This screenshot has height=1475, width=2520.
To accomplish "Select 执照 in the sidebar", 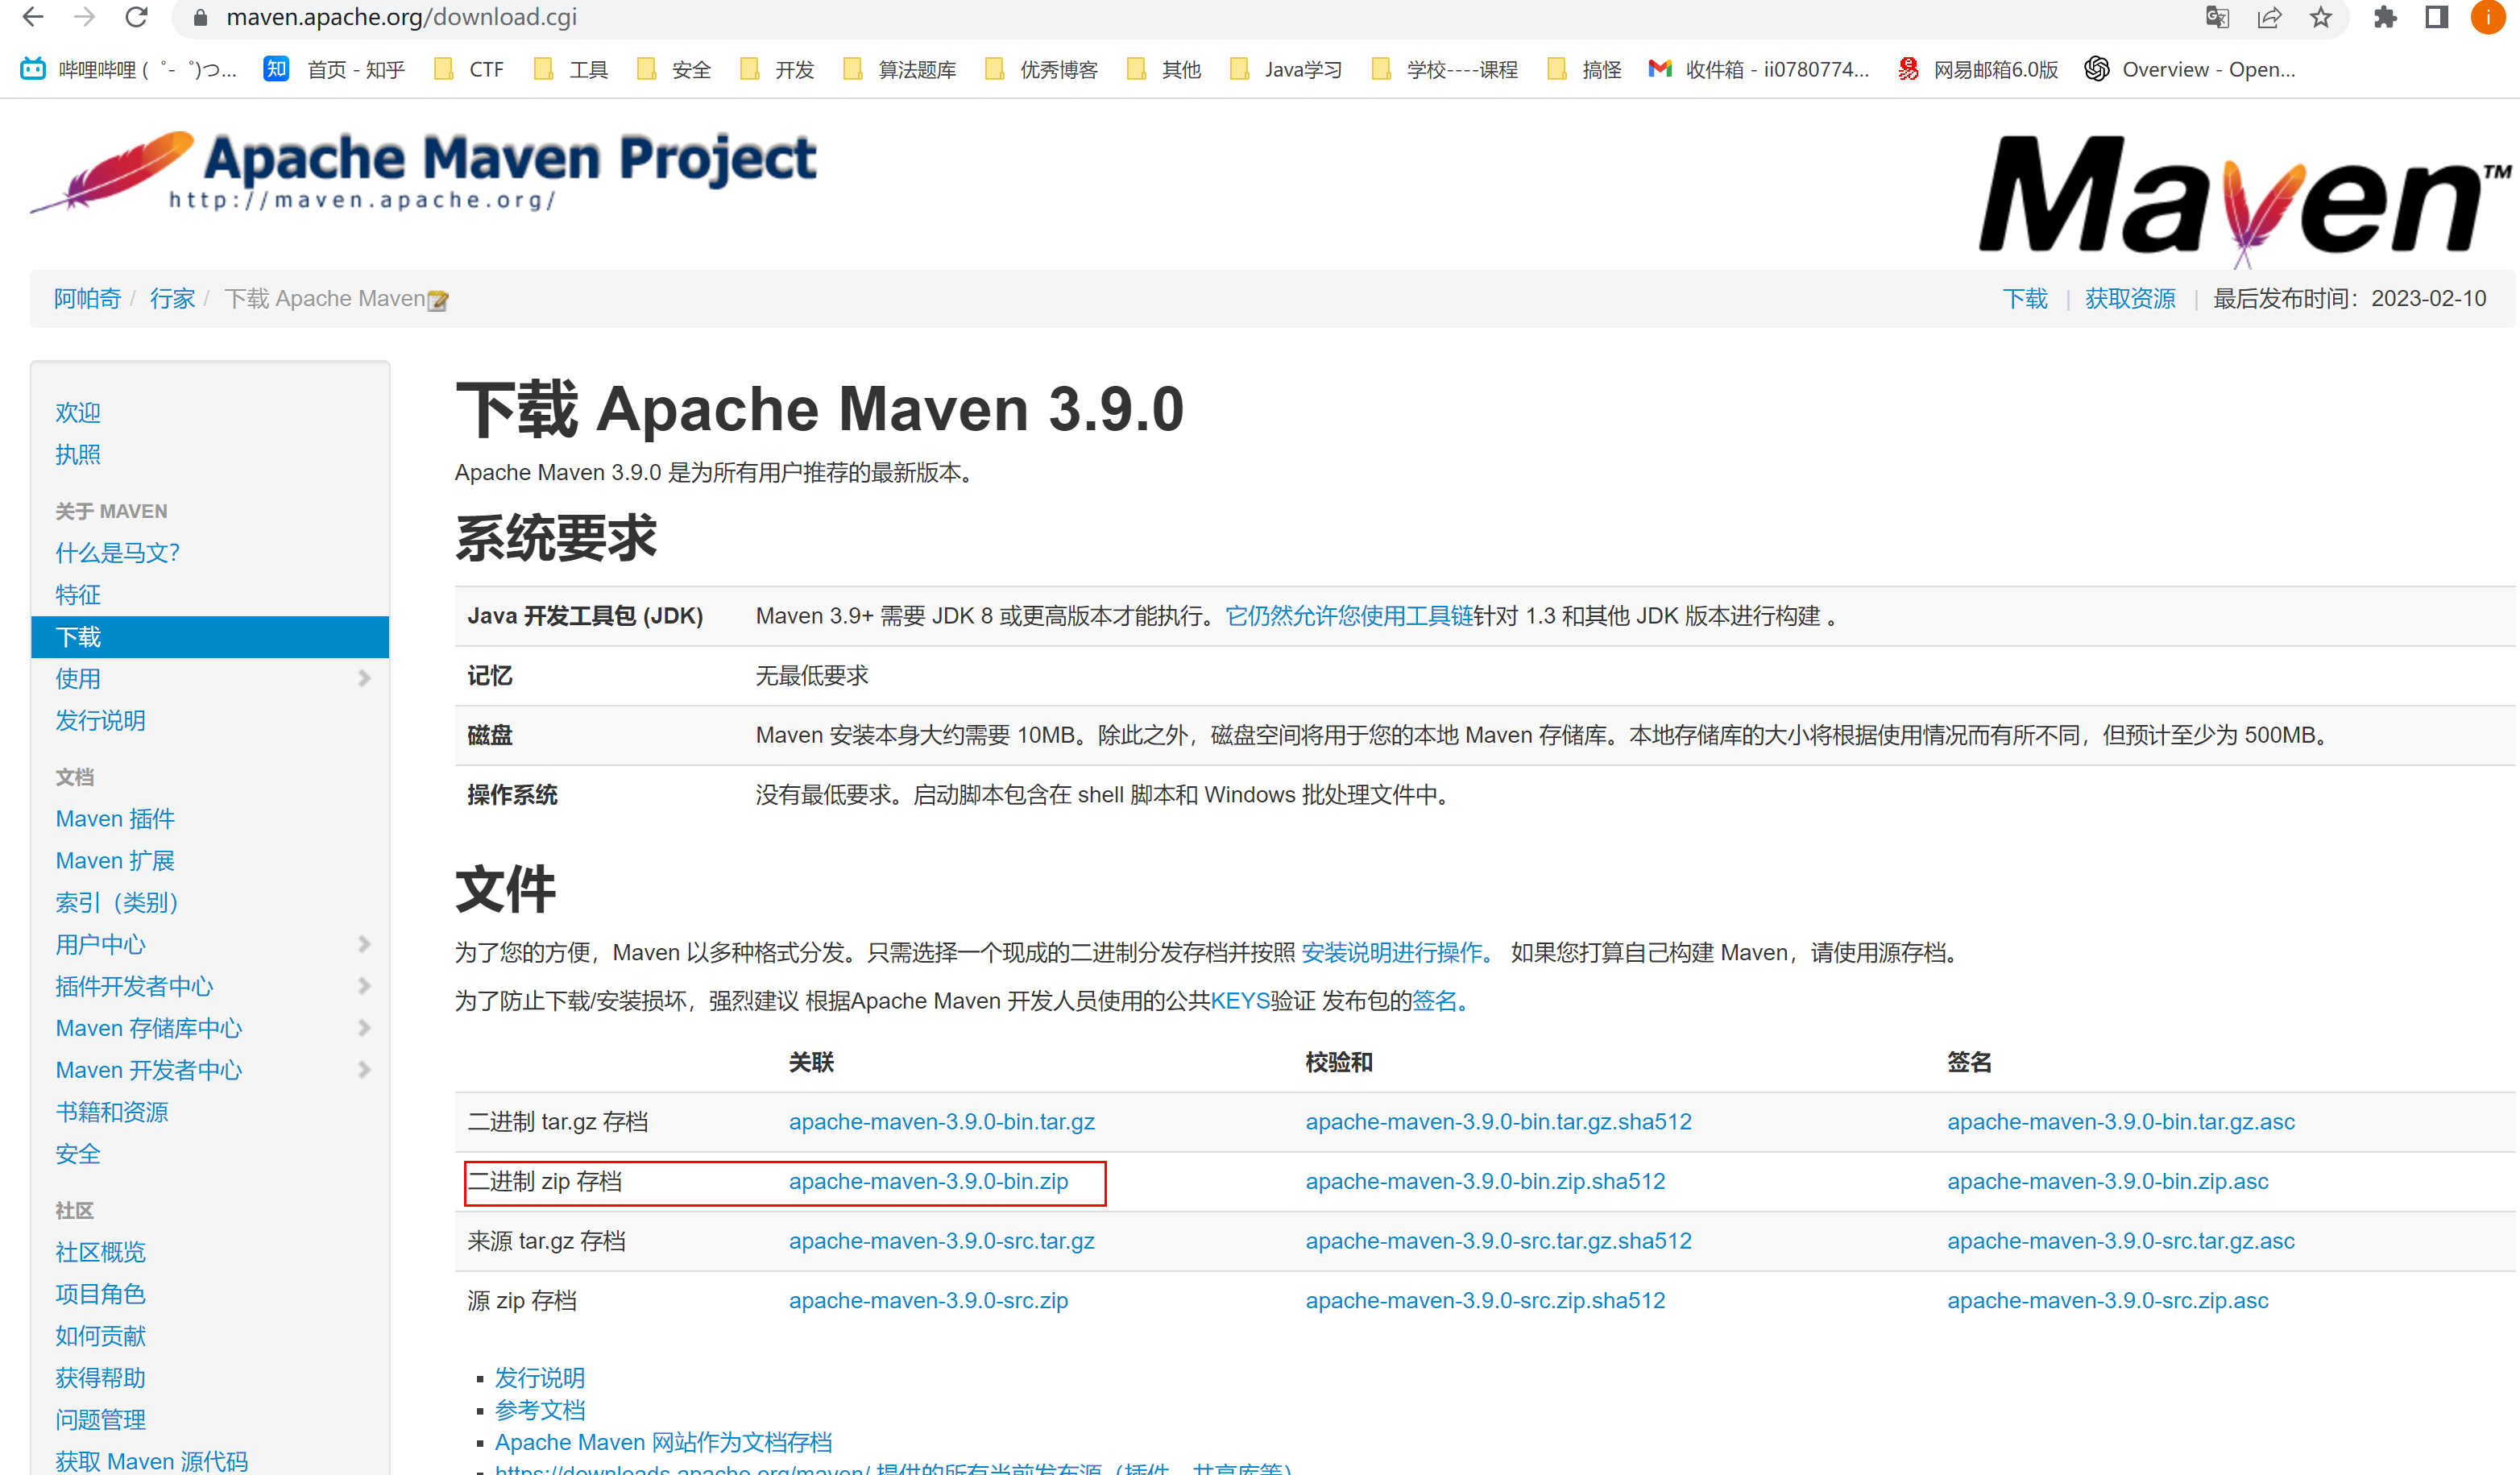I will (x=78, y=454).
